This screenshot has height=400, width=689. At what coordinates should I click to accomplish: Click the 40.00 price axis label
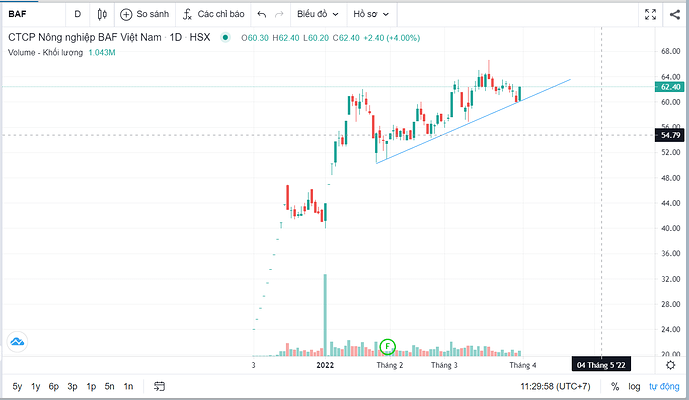coord(671,228)
